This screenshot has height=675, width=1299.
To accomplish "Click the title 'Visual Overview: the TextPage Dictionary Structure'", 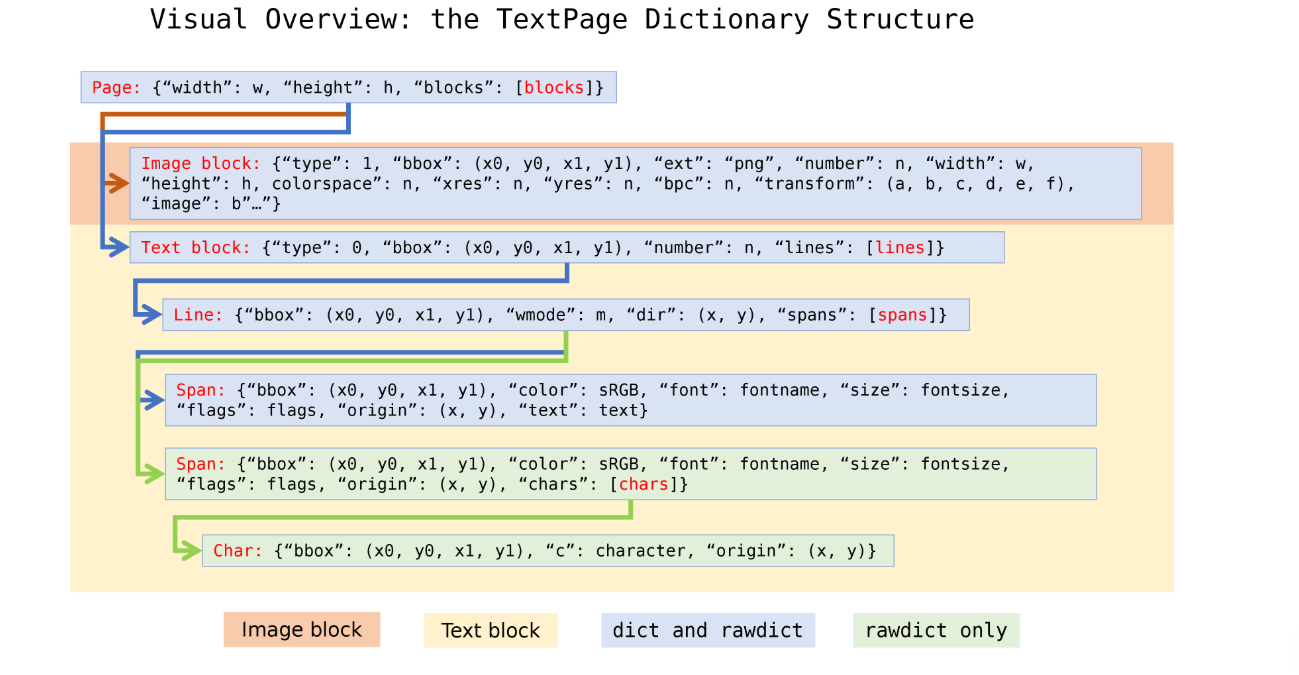I will [x=562, y=19].
